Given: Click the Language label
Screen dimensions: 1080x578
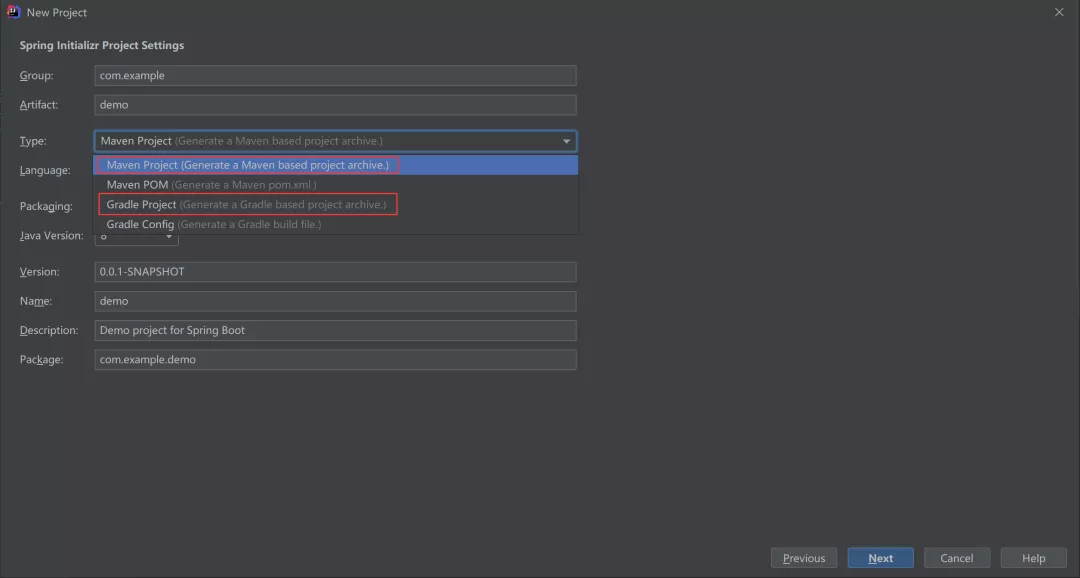Looking at the screenshot, I should pos(45,170).
